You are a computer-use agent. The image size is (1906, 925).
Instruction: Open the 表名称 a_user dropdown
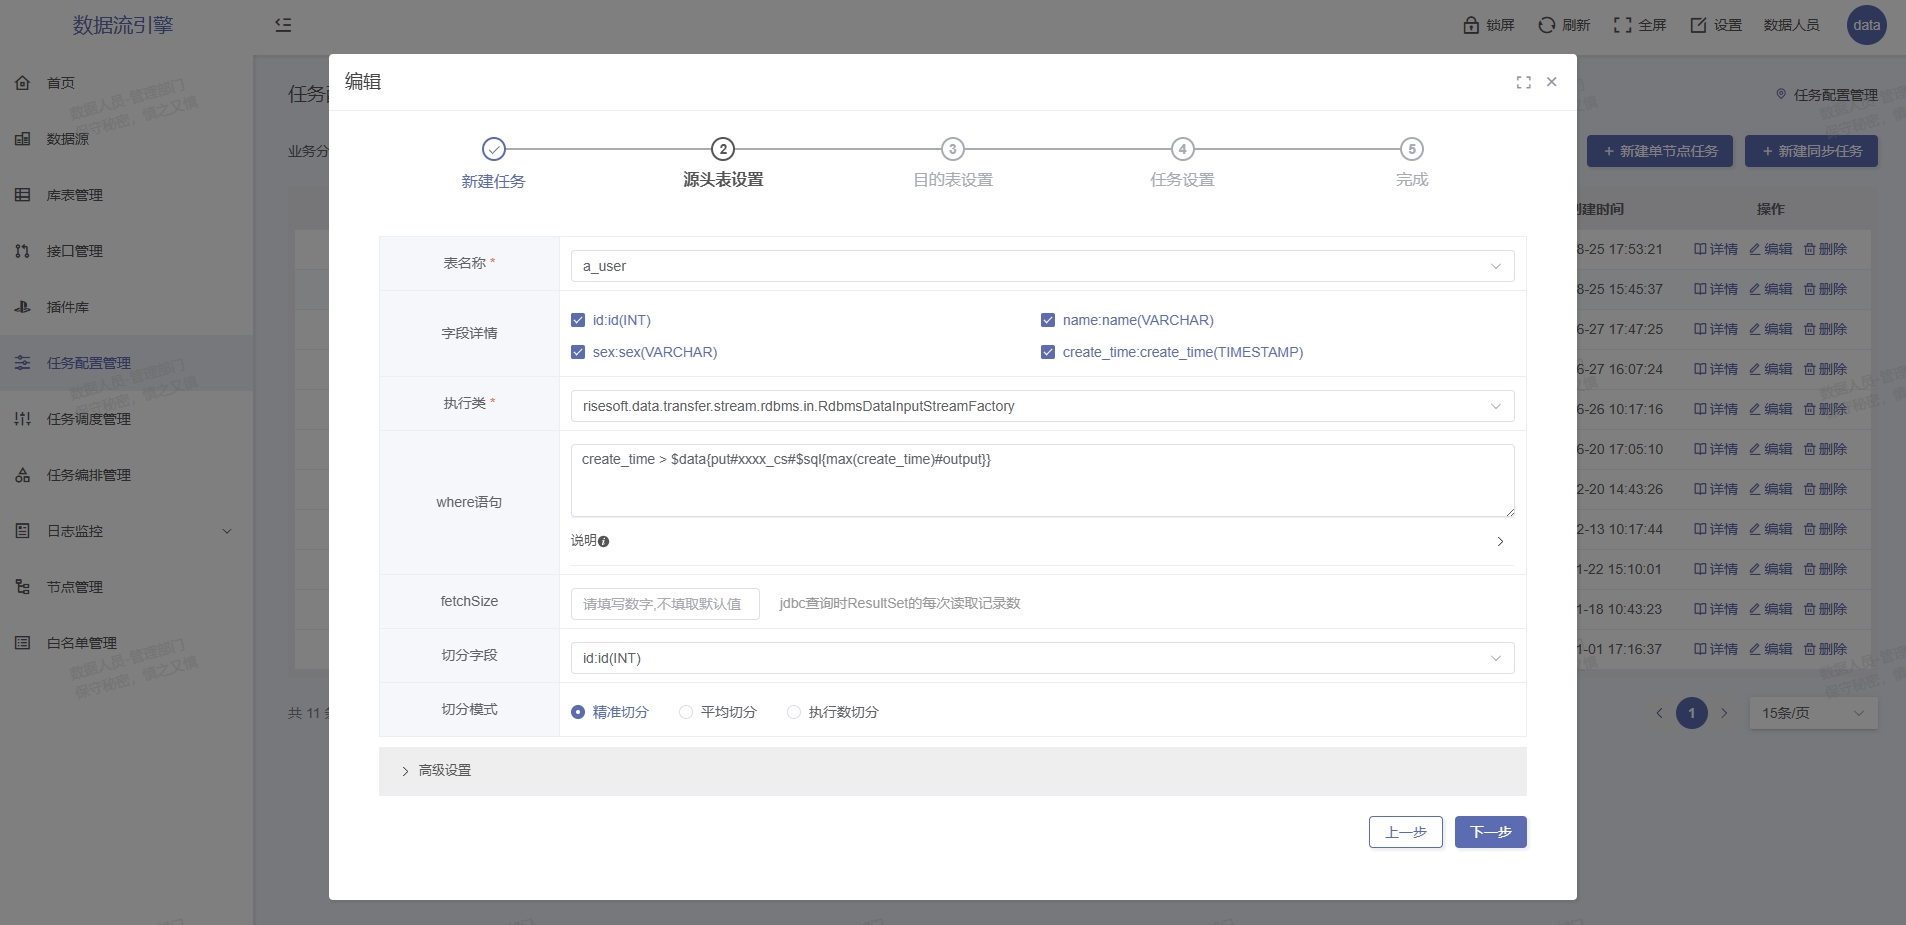[1042, 266]
